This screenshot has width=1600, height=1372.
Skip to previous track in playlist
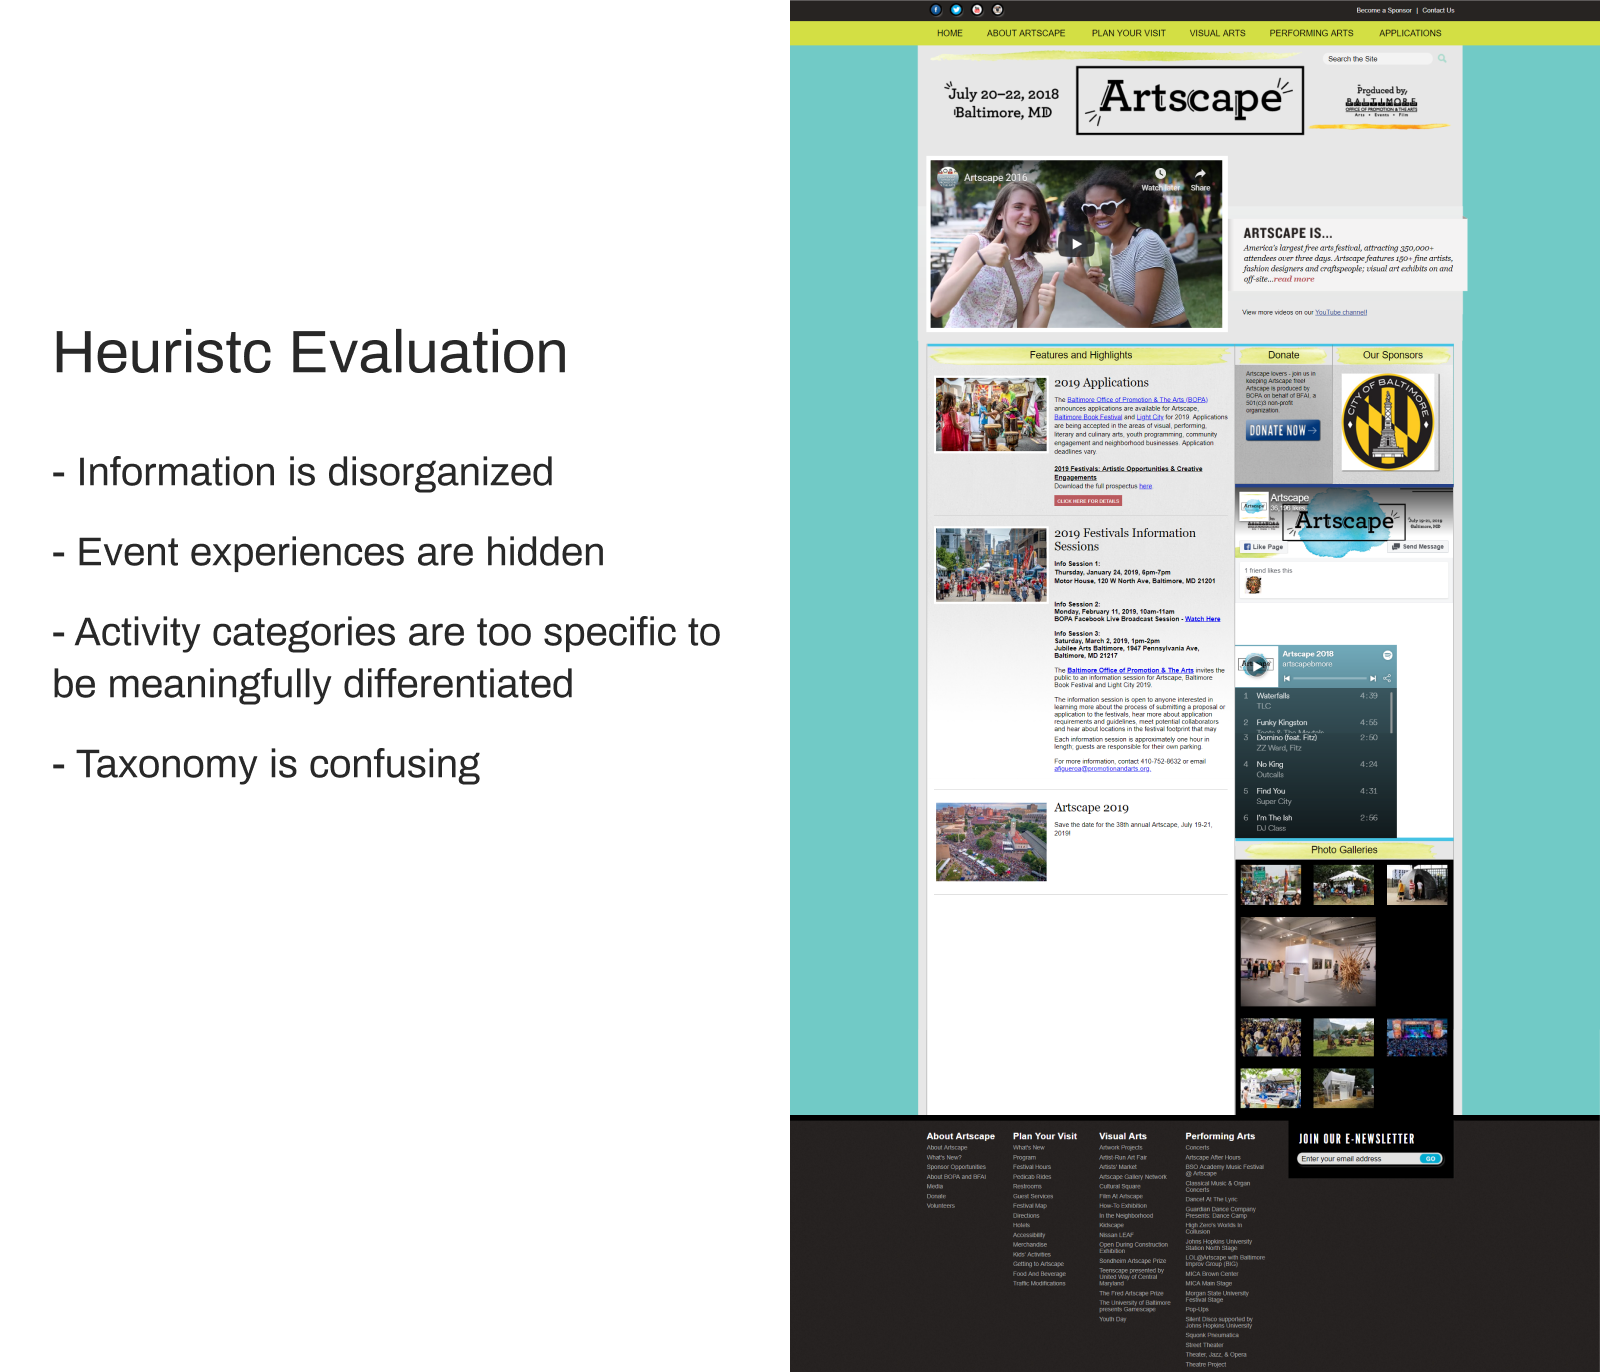pyautogui.click(x=1287, y=678)
